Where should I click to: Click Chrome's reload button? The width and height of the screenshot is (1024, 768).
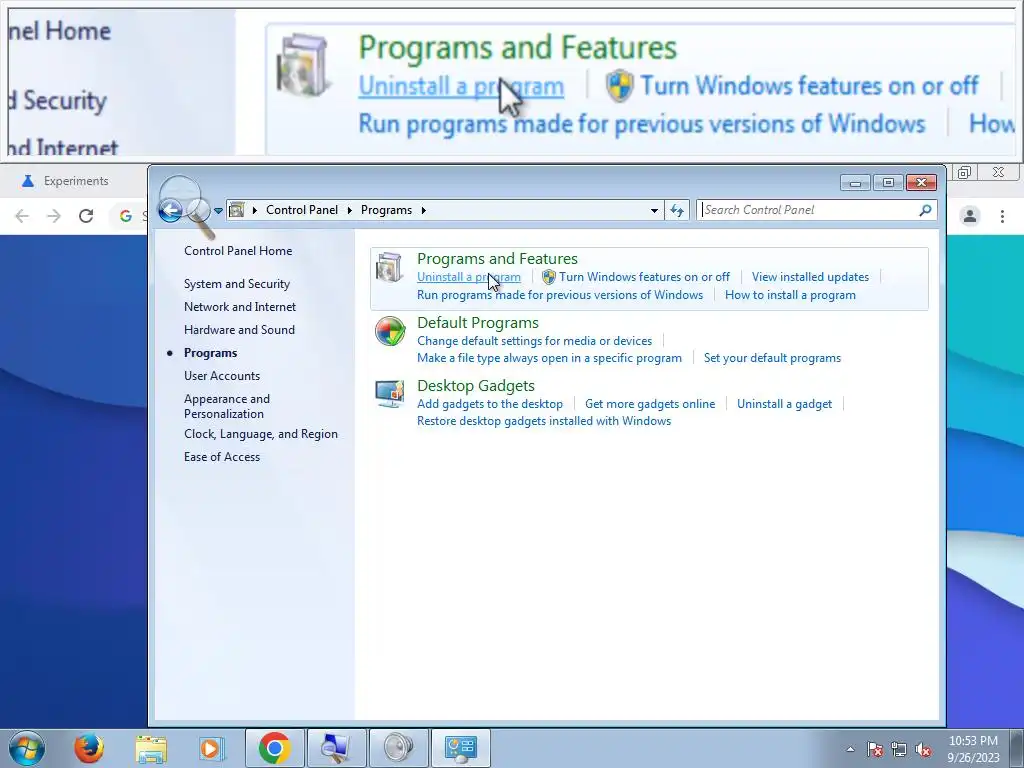point(86,216)
